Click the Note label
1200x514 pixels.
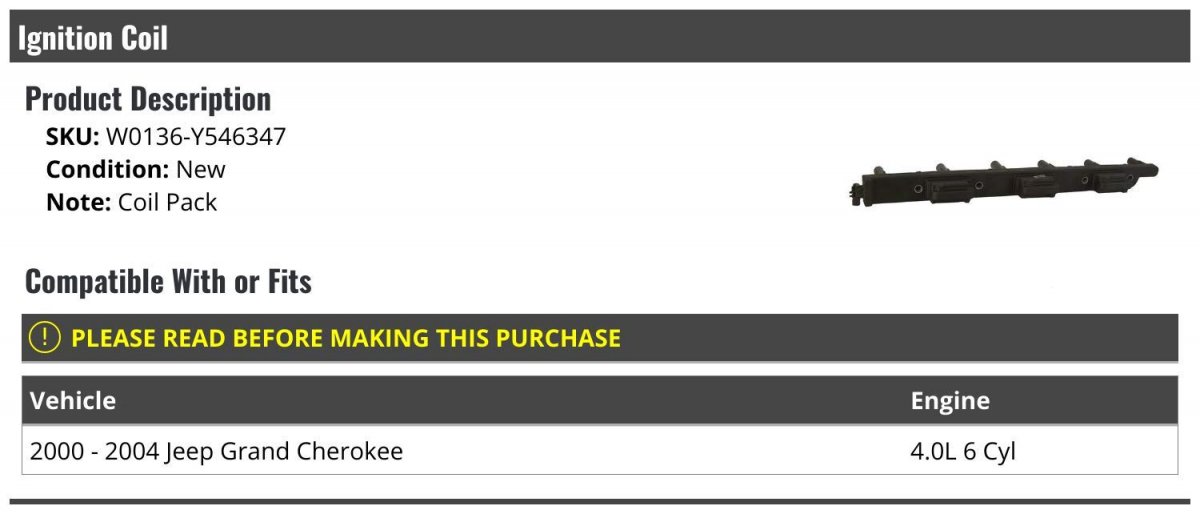point(78,202)
